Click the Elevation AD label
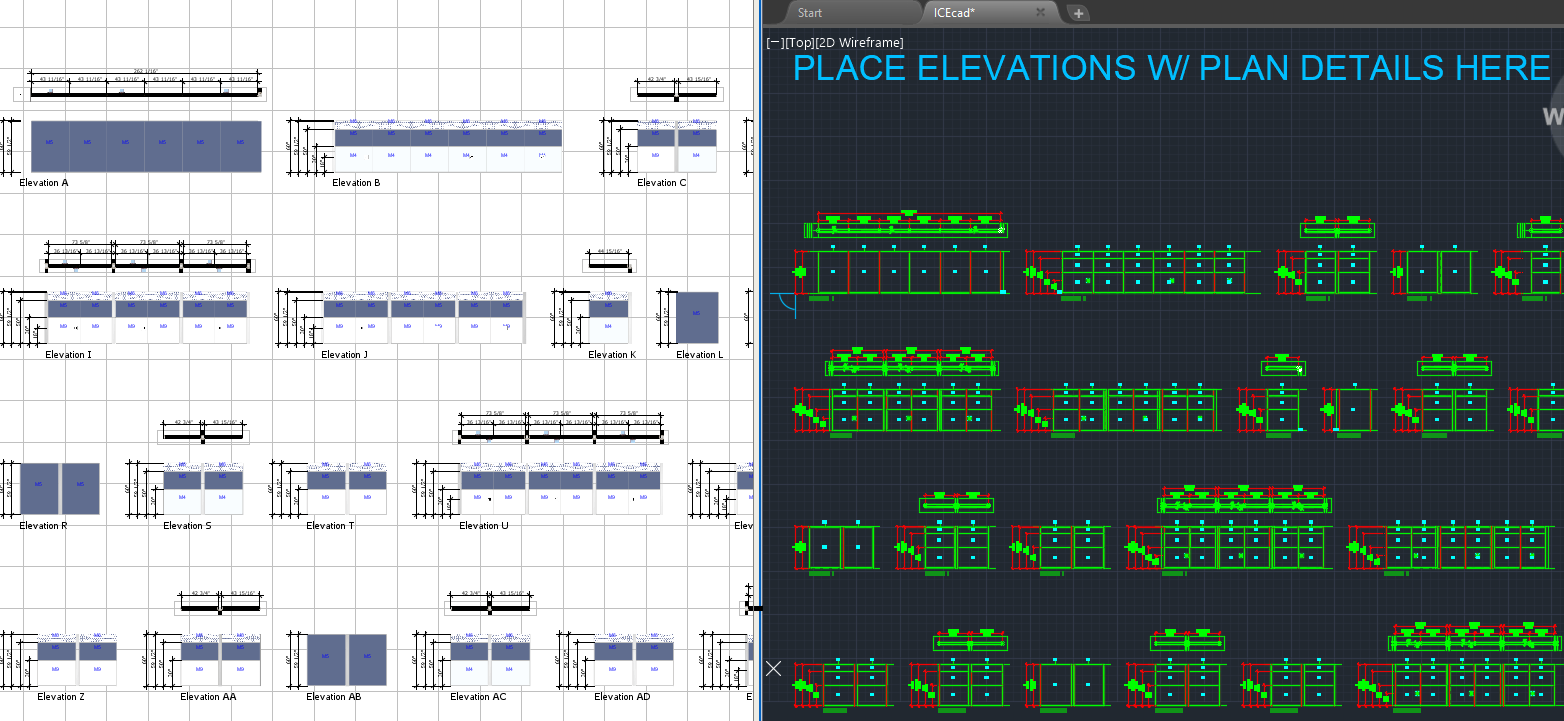 [x=622, y=697]
